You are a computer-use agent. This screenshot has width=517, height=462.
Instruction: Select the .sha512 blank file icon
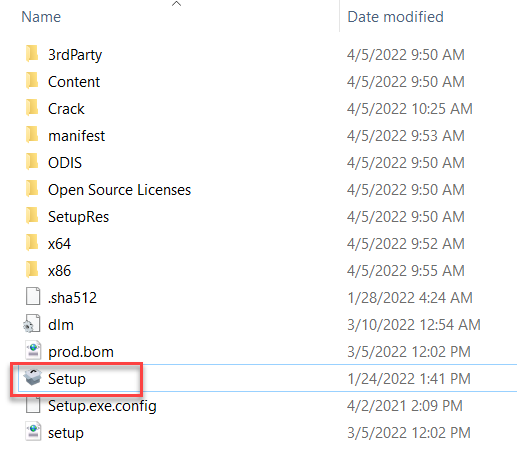[x=33, y=297]
